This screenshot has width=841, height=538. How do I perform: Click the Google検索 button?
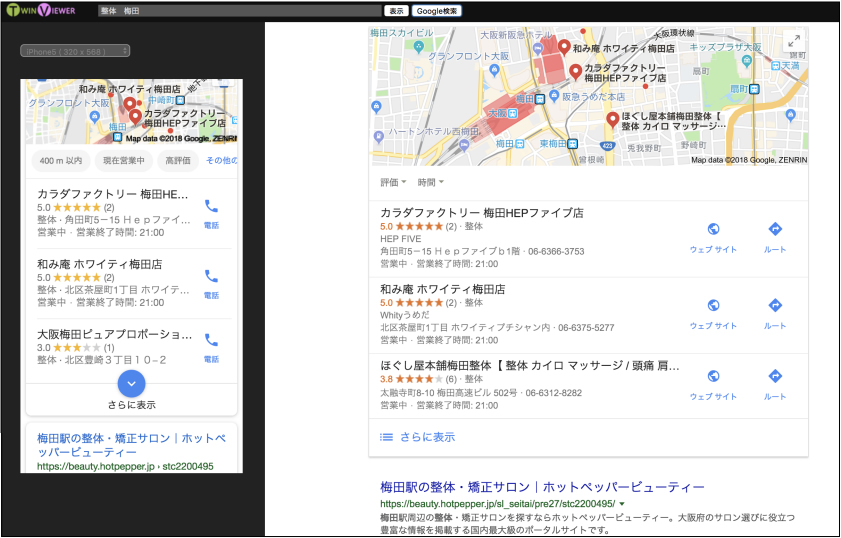click(437, 11)
